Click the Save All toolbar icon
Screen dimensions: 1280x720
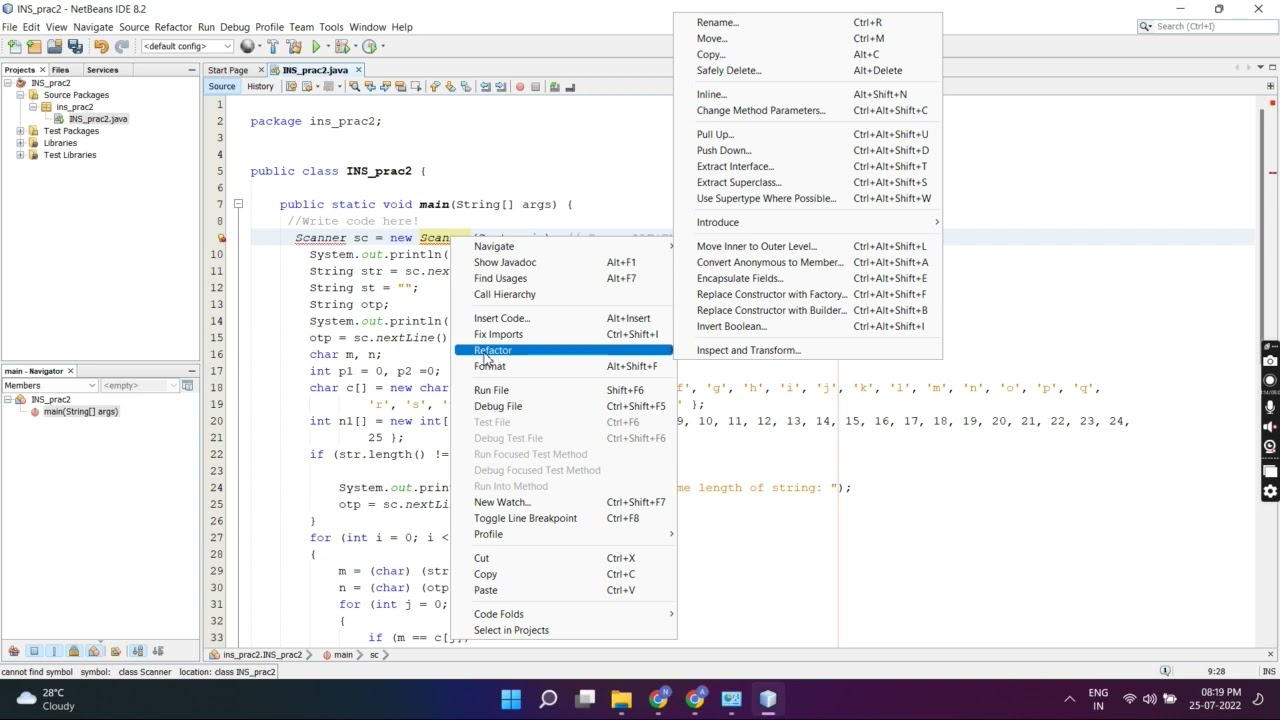(x=75, y=46)
